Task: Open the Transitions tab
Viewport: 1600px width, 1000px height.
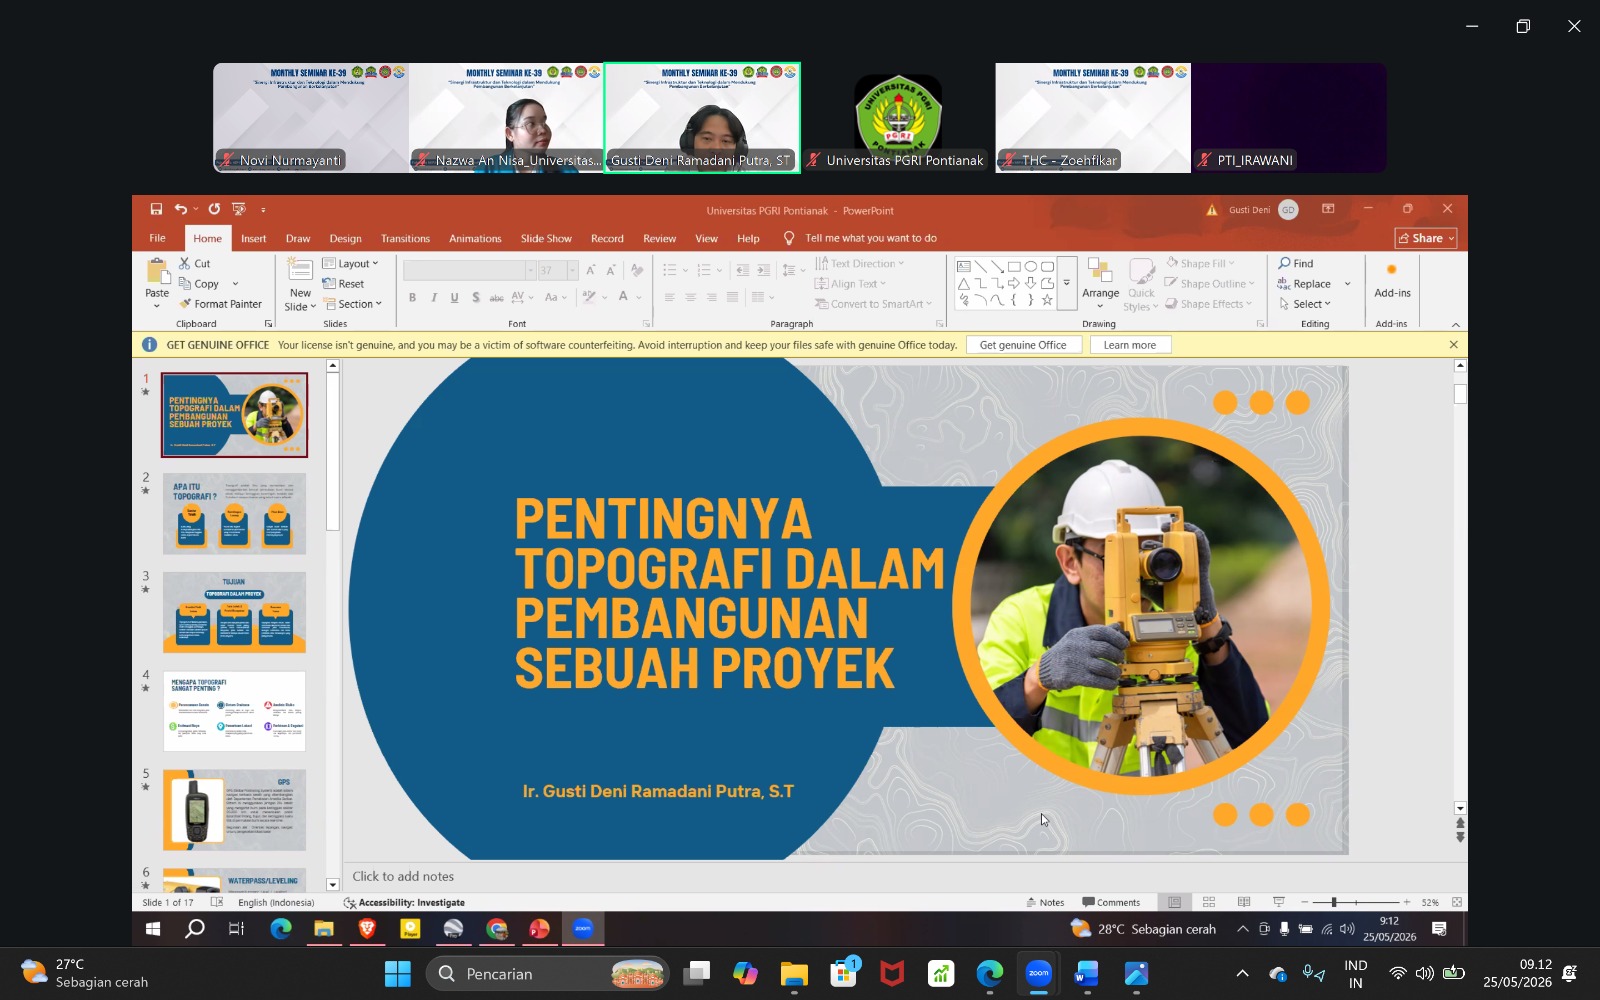Action: [405, 238]
